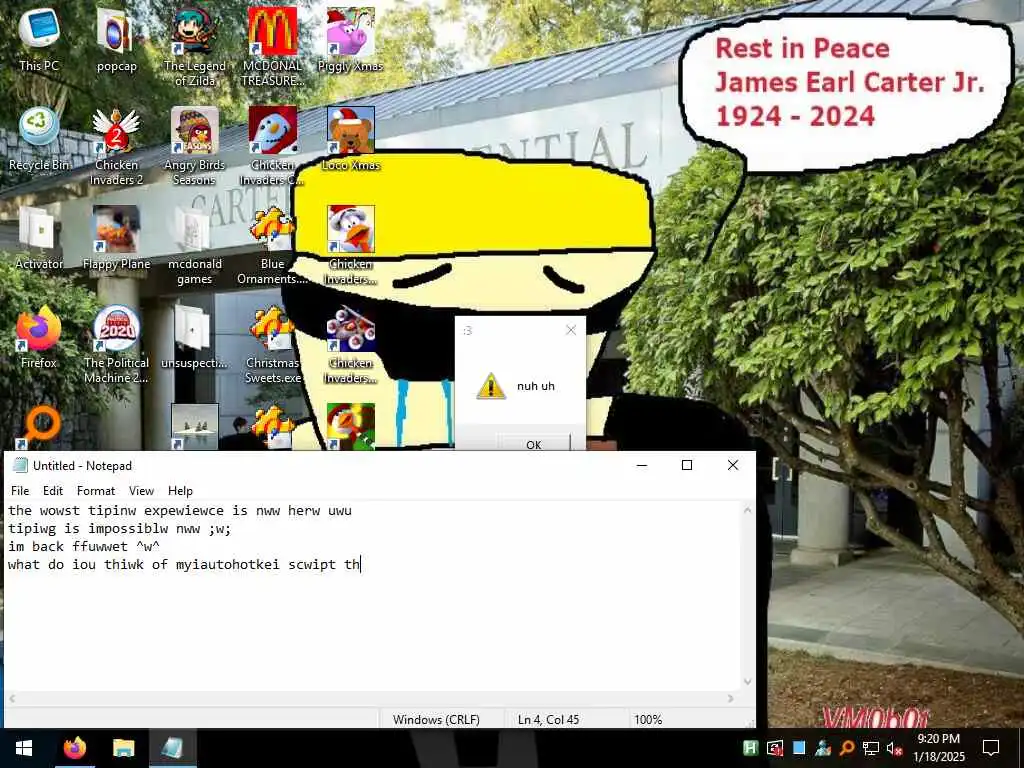Open the Notepad File menu
The height and width of the screenshot is (768, 1024).
20,490
